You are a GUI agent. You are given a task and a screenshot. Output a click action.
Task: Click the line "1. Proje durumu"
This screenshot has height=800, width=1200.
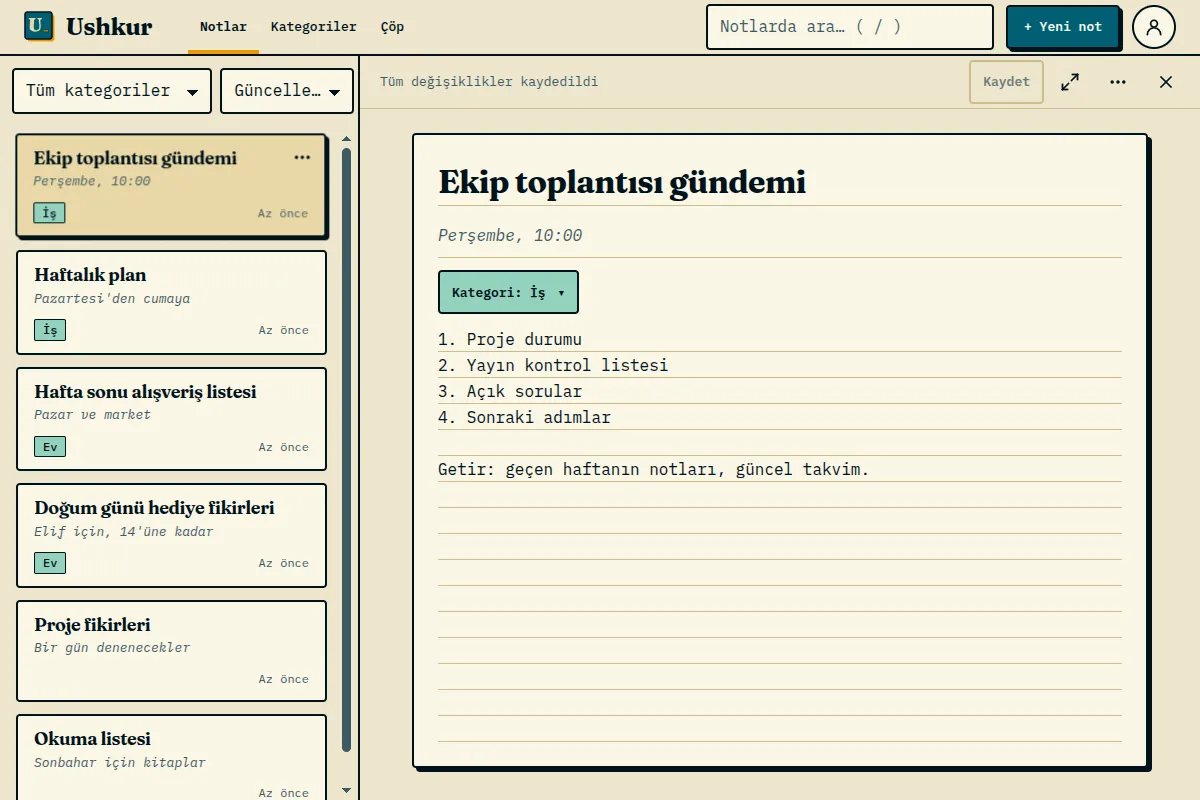510,339
